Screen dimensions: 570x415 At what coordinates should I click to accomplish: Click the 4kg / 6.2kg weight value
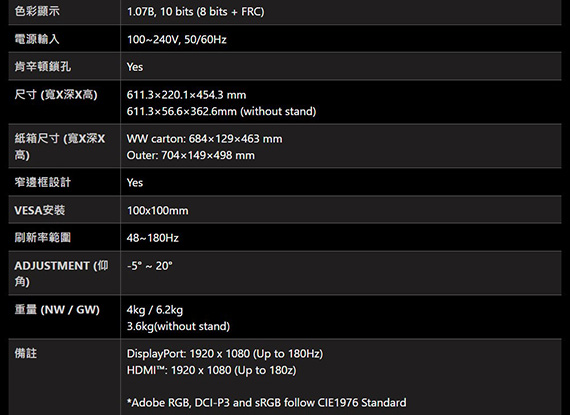(155, 310)
